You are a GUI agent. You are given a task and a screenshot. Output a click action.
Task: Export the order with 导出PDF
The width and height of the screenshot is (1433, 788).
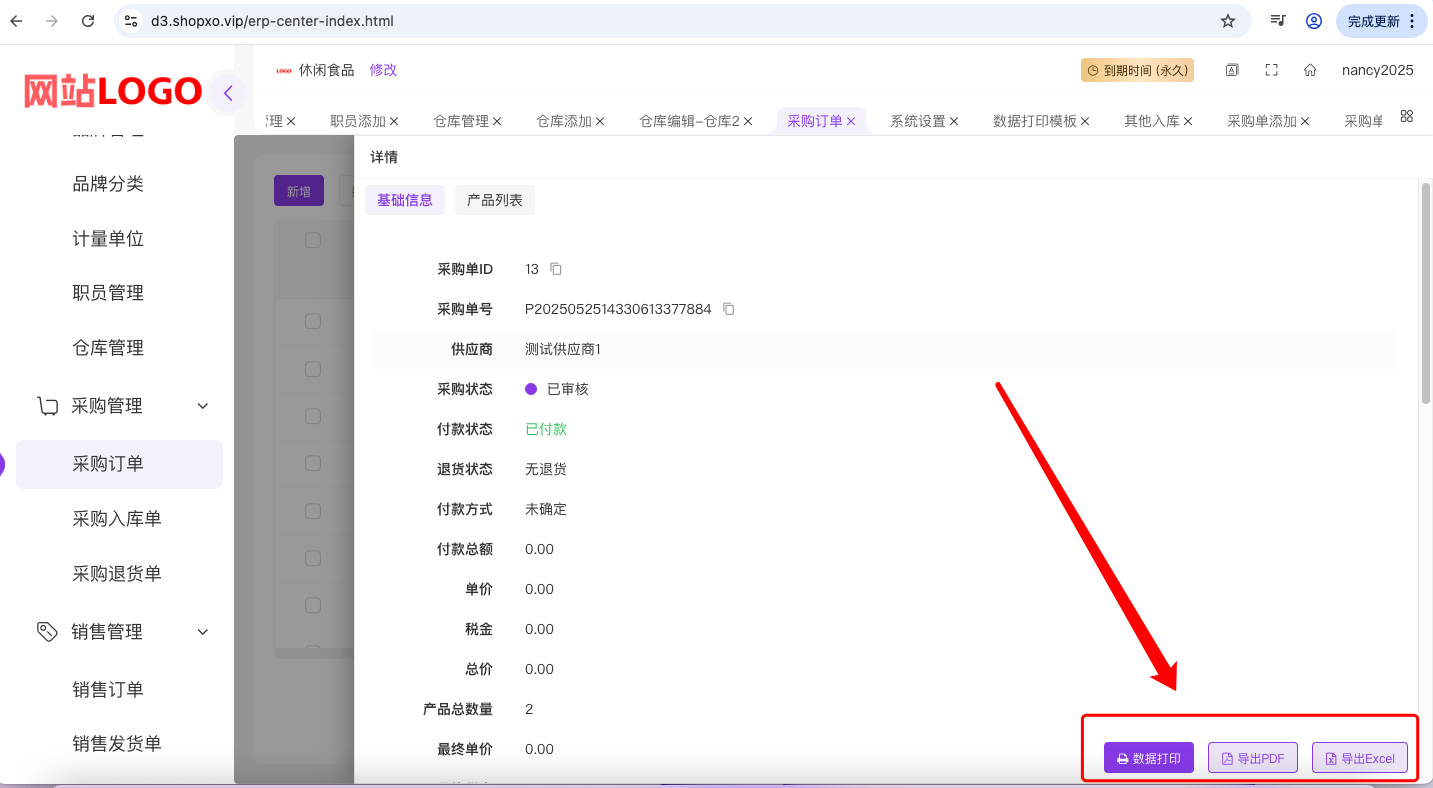1253,758
